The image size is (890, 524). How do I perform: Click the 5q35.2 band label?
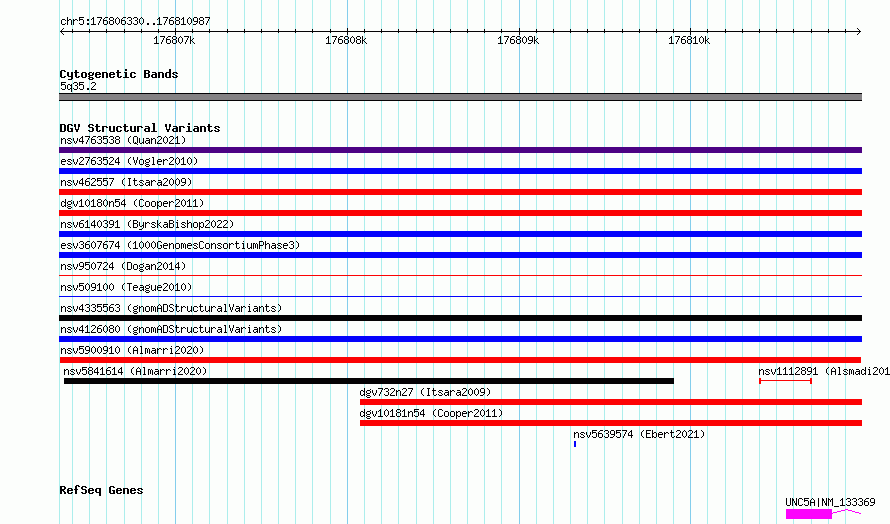click(78, 86)
